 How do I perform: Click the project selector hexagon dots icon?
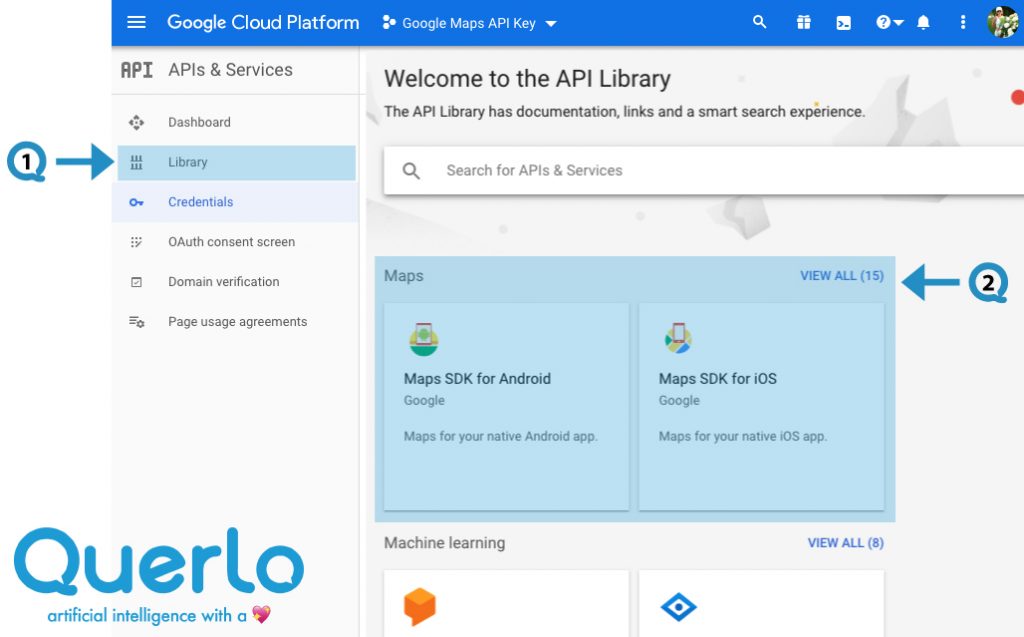[x=389, y=22]
